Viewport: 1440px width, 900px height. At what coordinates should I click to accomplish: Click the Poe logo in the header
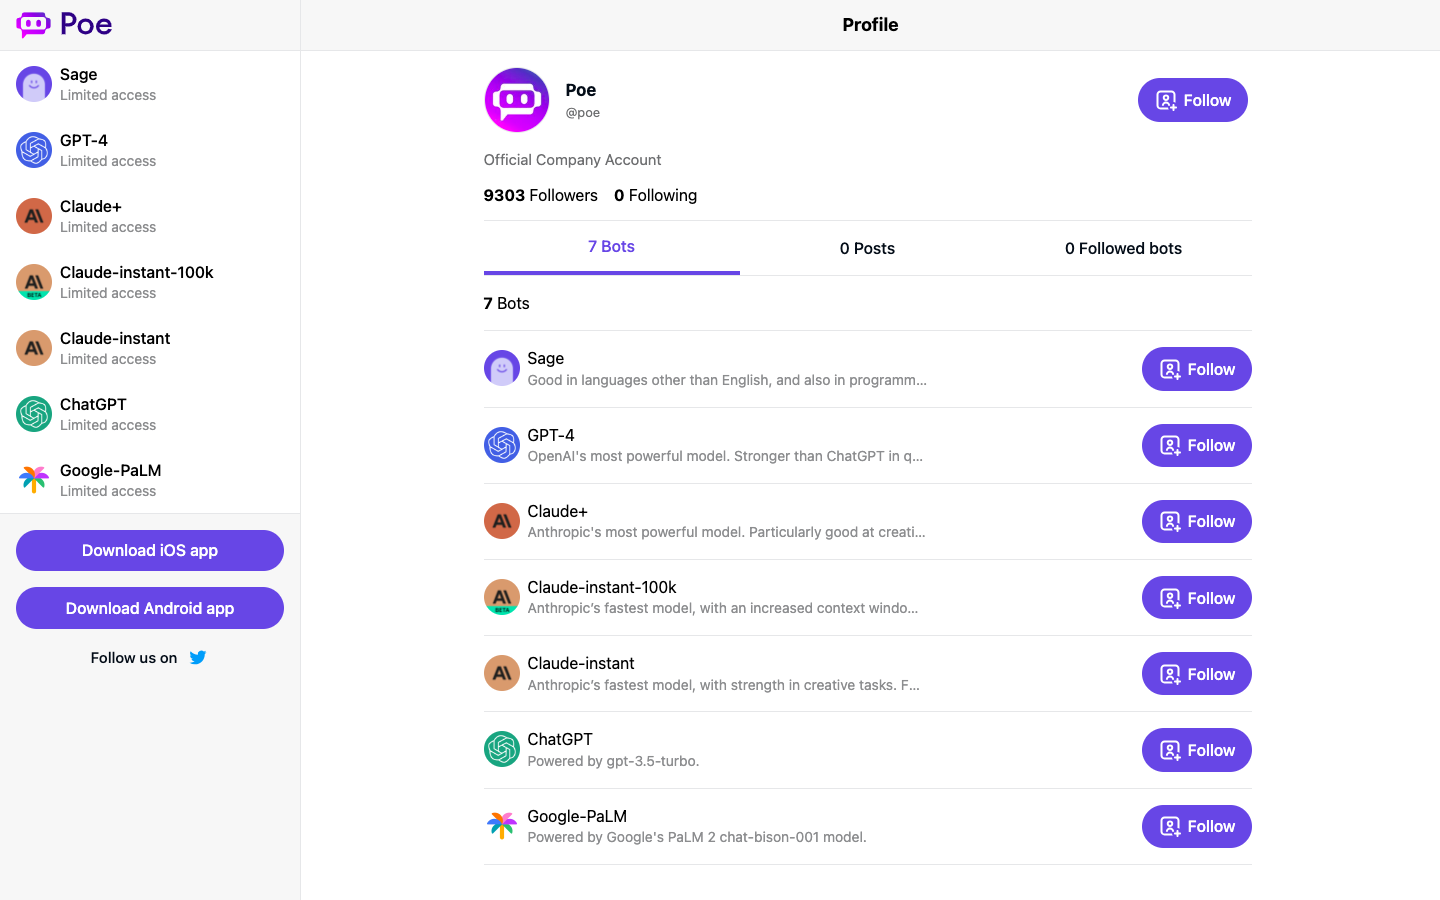coord(64,24)
